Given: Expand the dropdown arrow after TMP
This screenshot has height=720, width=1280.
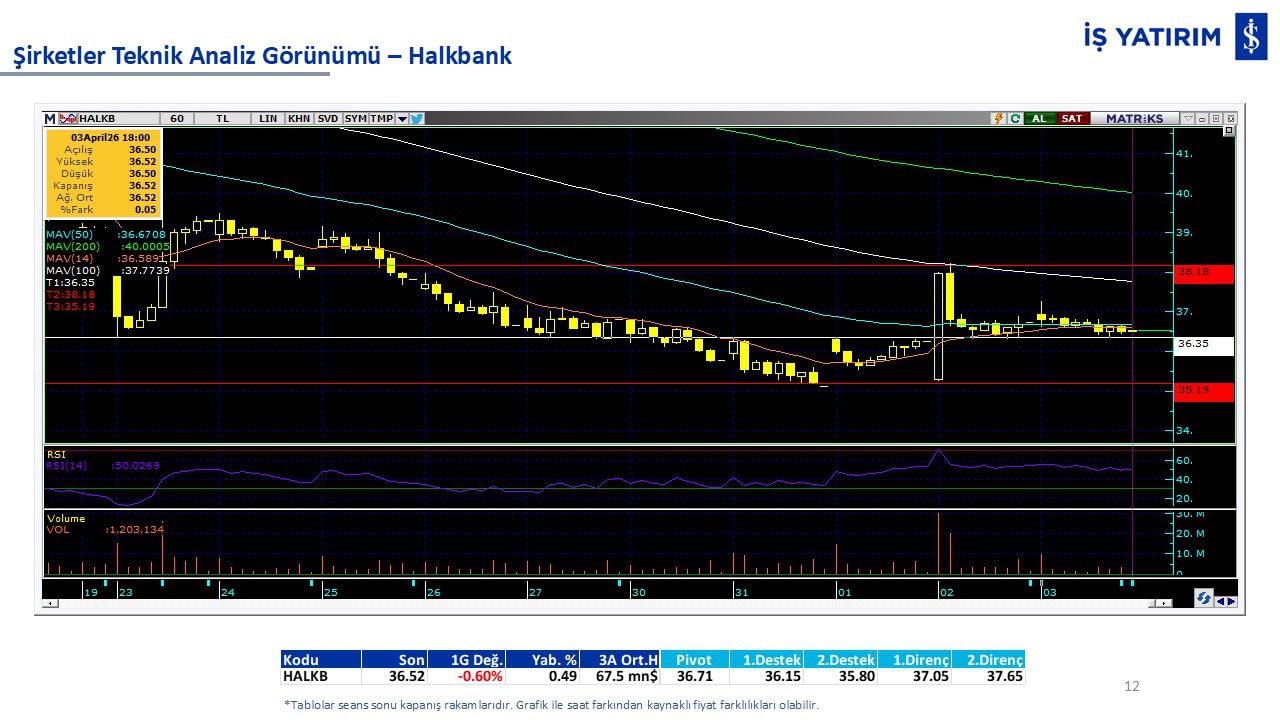Looking at the screenshot, I should [x=402, y=118].
